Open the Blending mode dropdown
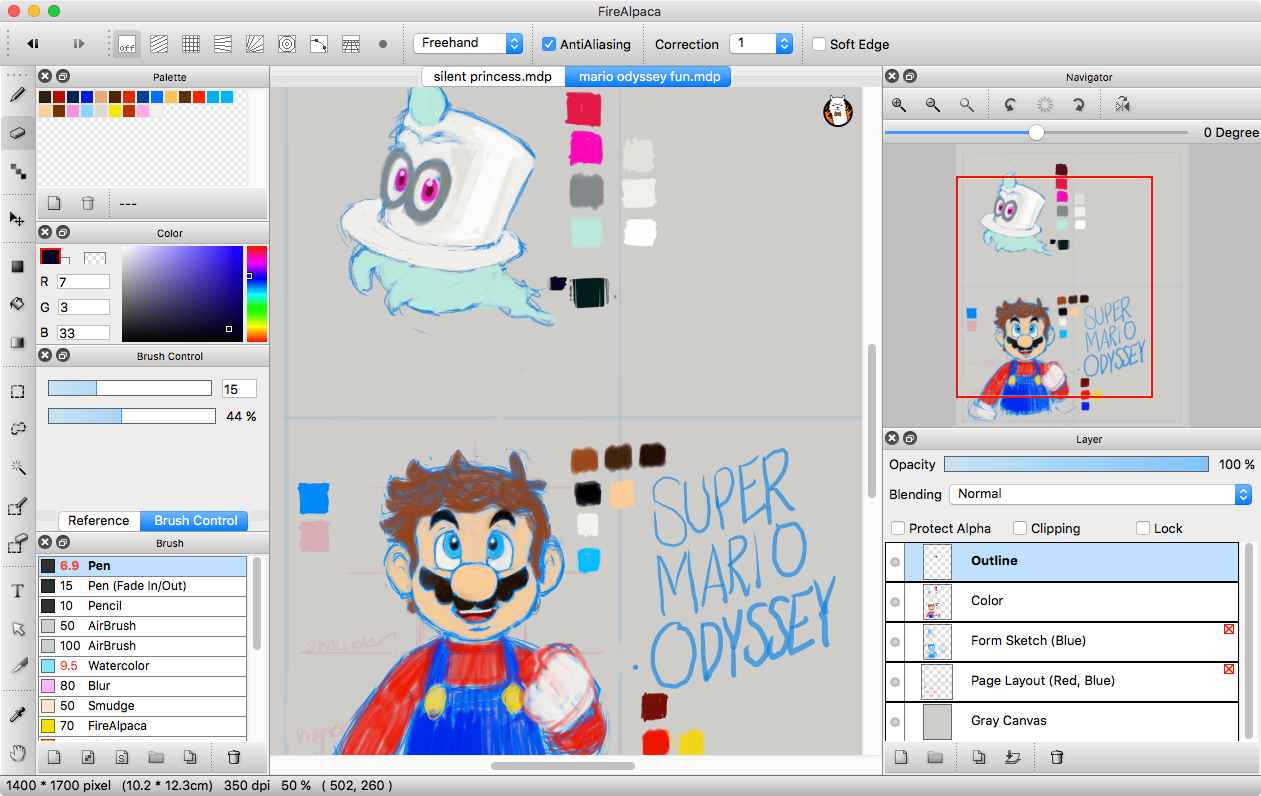This screenshot has width=1261, height=796. tap(1100, 494)
